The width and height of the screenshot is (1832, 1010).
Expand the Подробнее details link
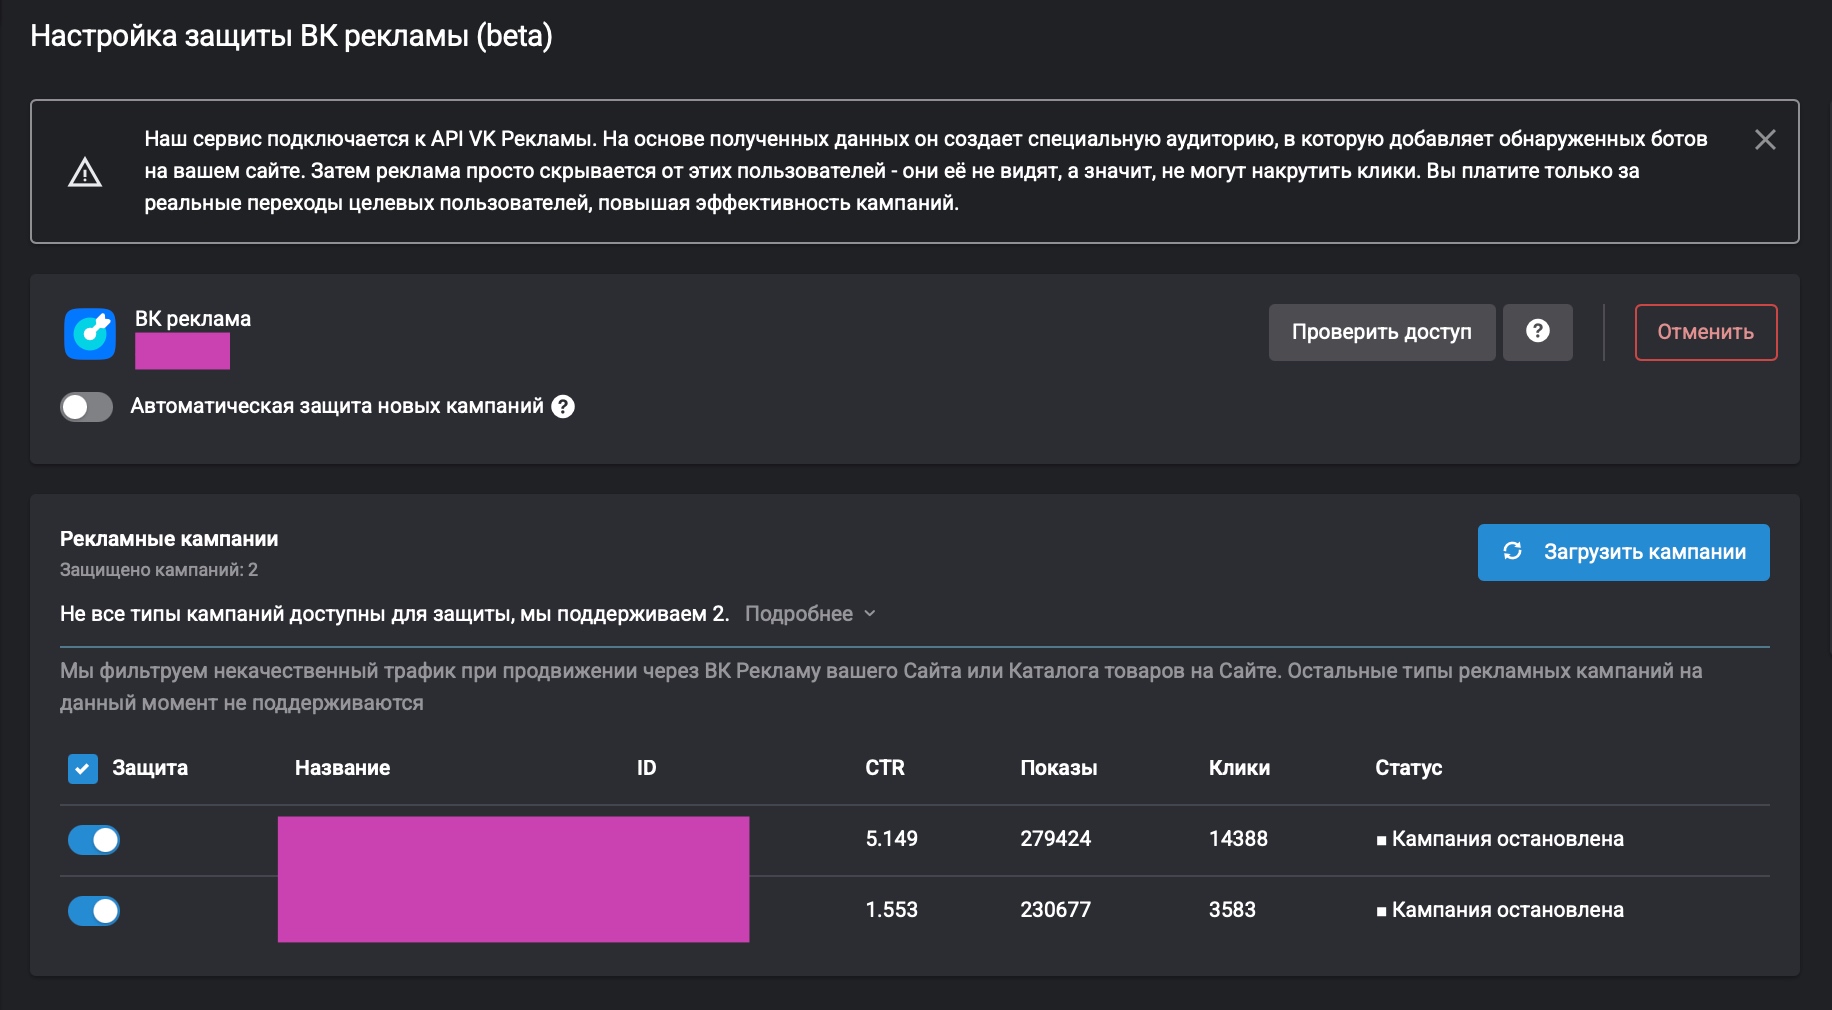point(810,614)
